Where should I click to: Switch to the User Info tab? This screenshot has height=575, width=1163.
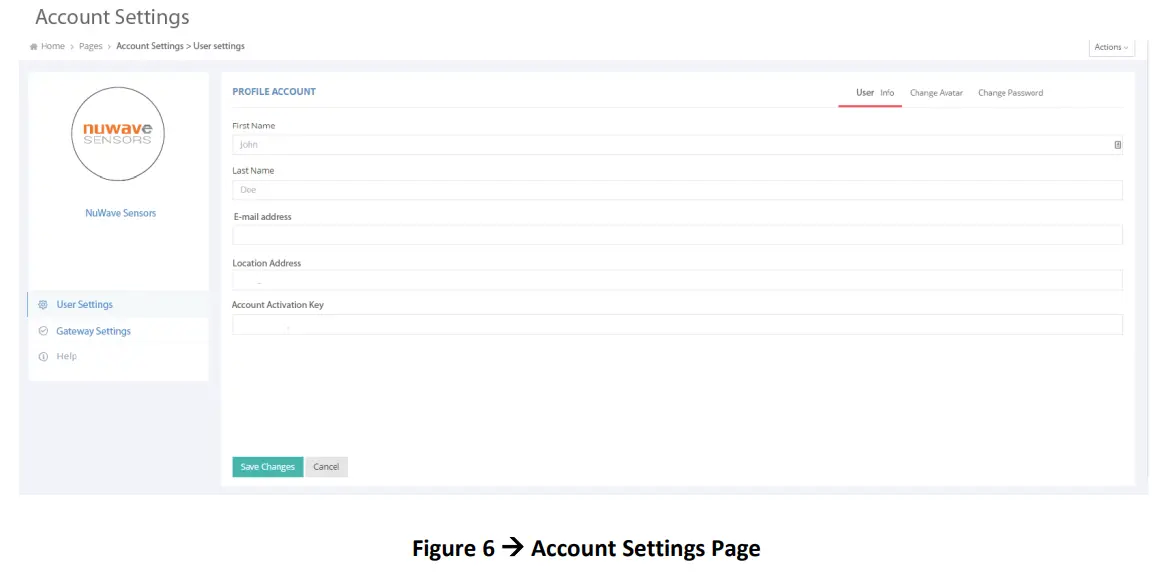pos(874,93)
